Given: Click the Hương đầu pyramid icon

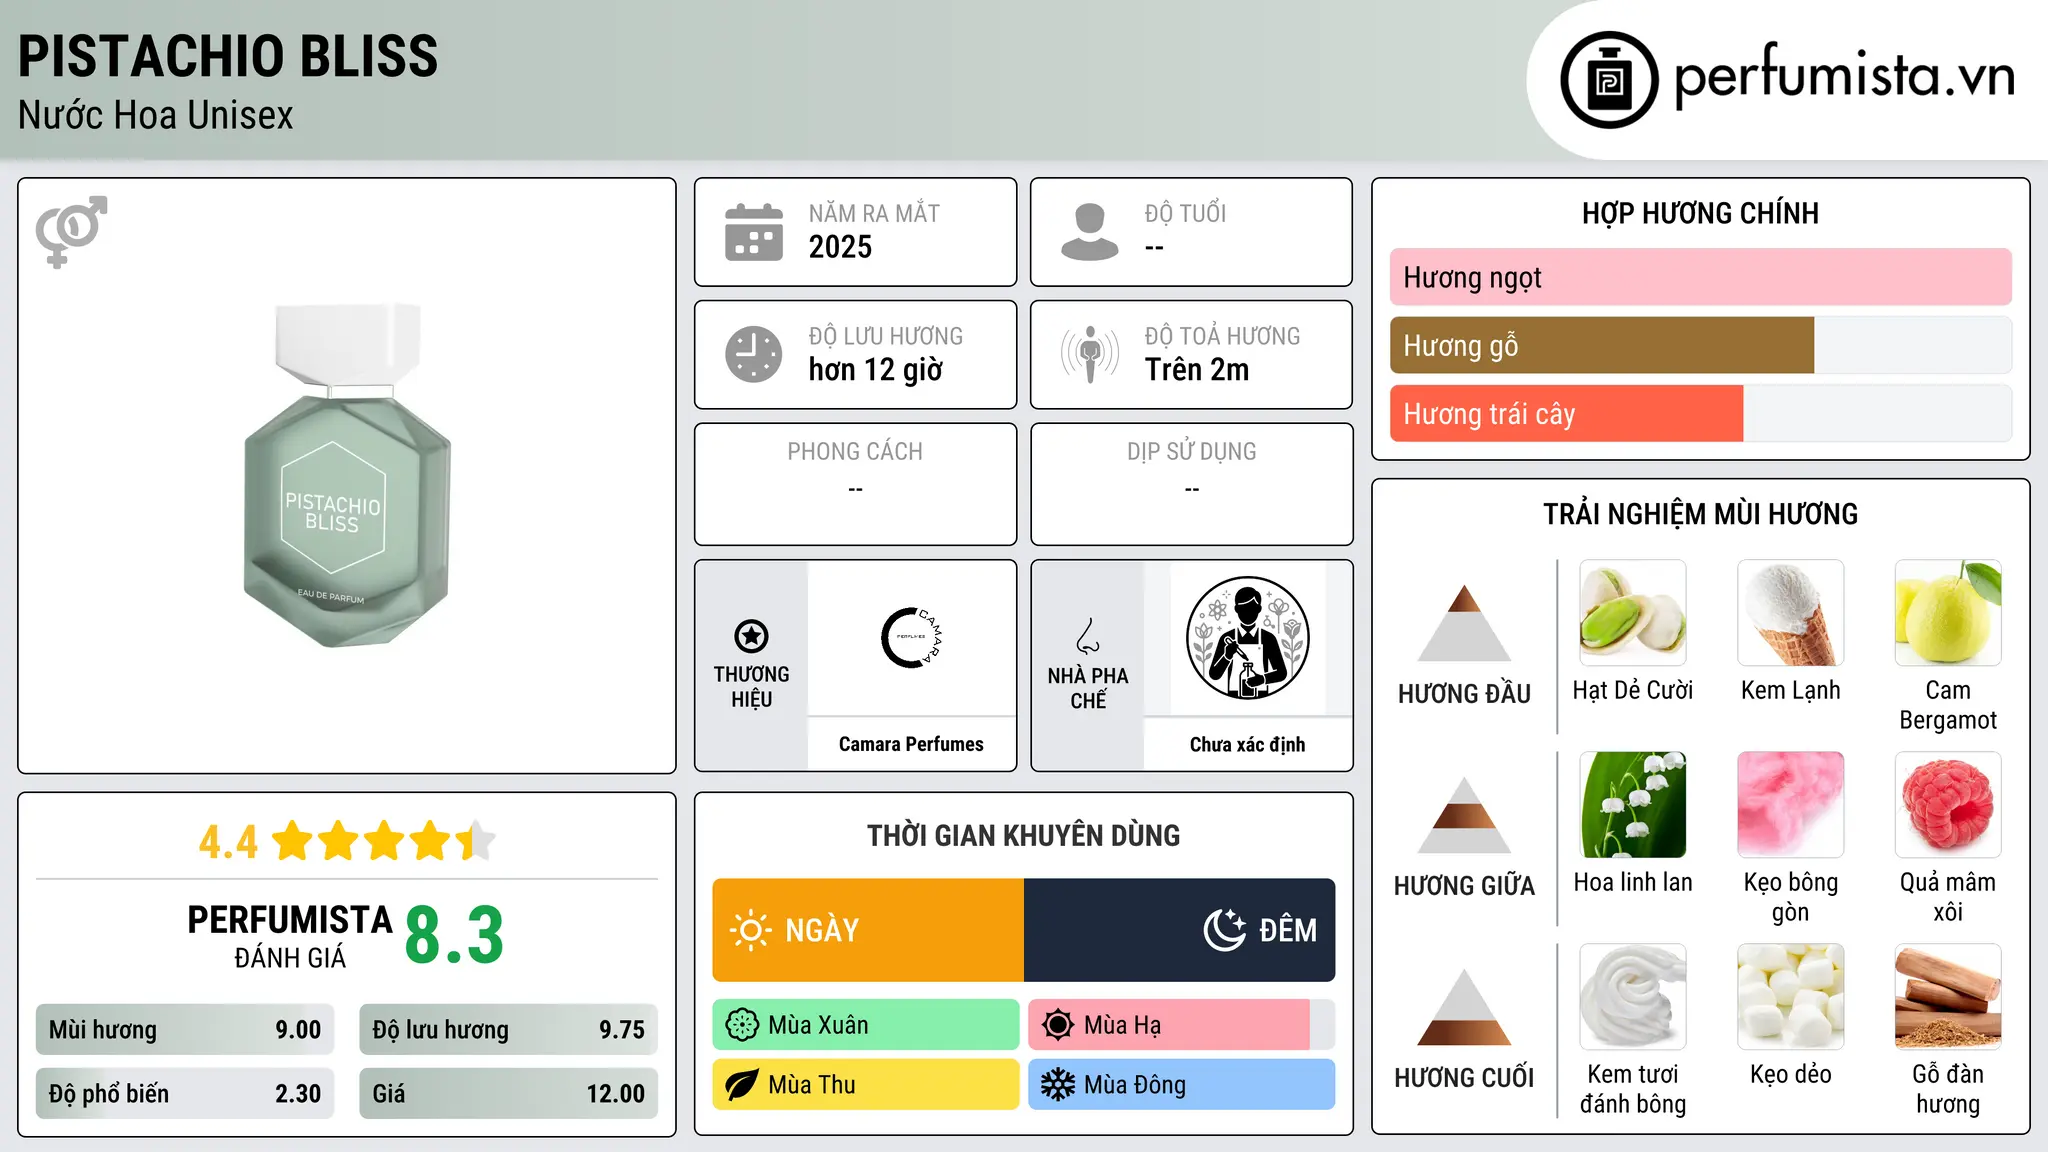Looking at the screenshot, I should [1464, 623].
